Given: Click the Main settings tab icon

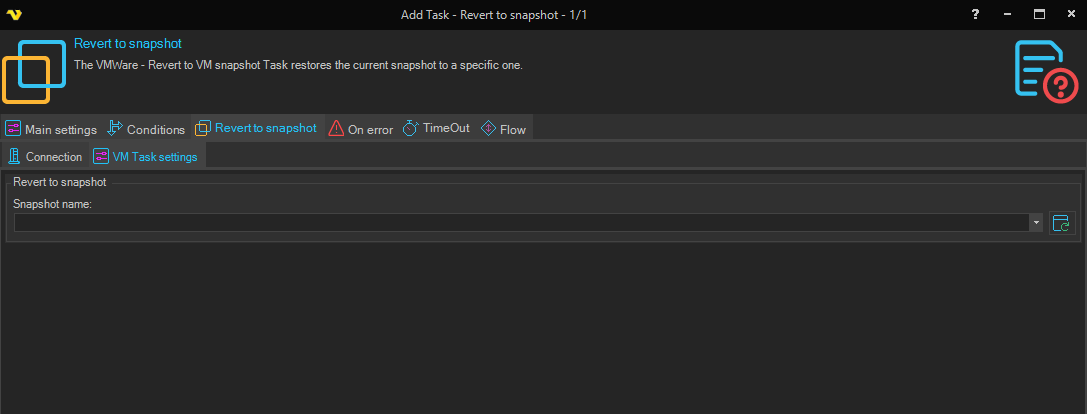Looking at the screenshot, I should coord(13,129).
